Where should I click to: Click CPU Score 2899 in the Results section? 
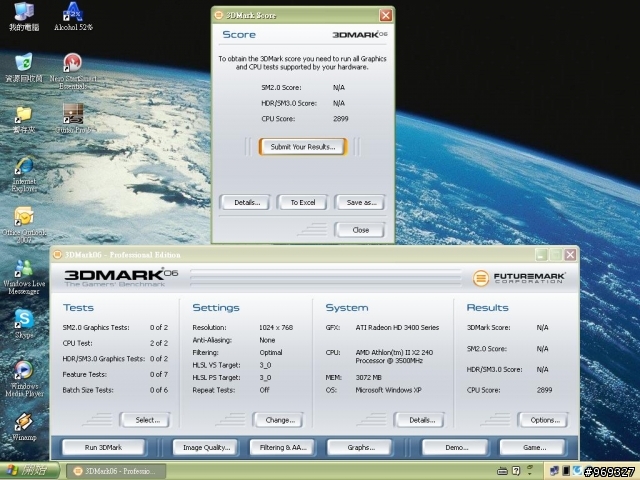click(544, 390)
